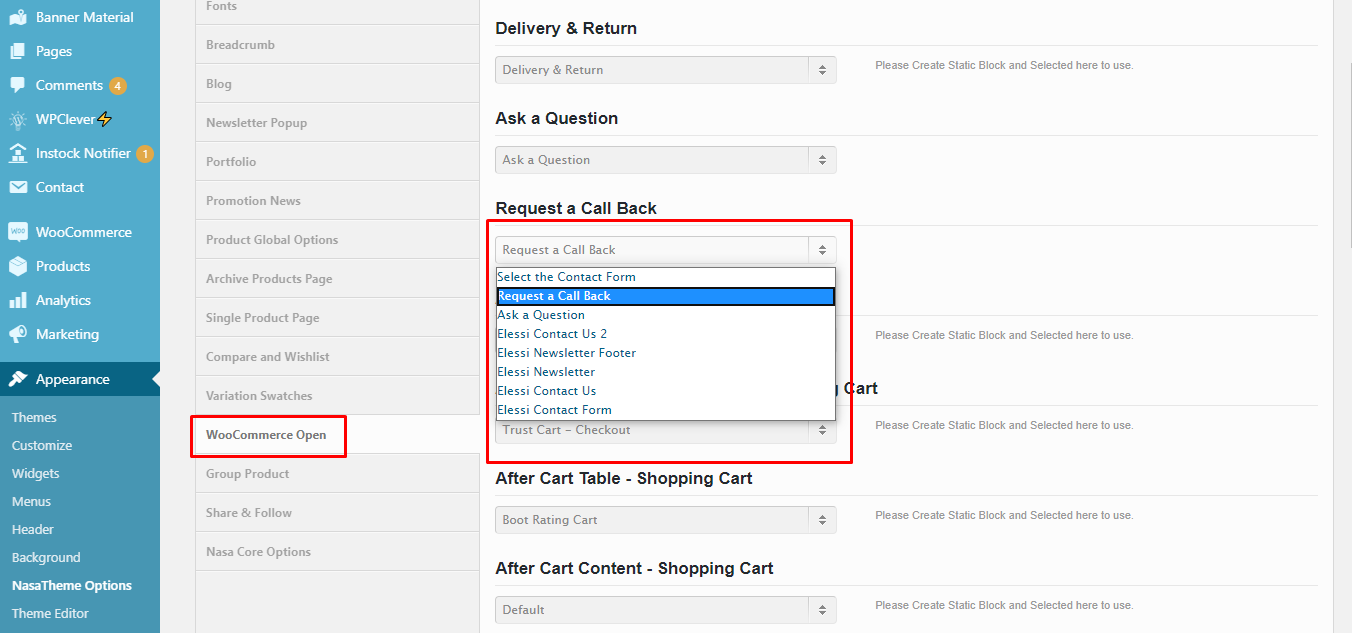This screenshot has height=633, width=1352.
Task: Open the Boot Rating Cart dropdown
Action: (x=666, y=520)
